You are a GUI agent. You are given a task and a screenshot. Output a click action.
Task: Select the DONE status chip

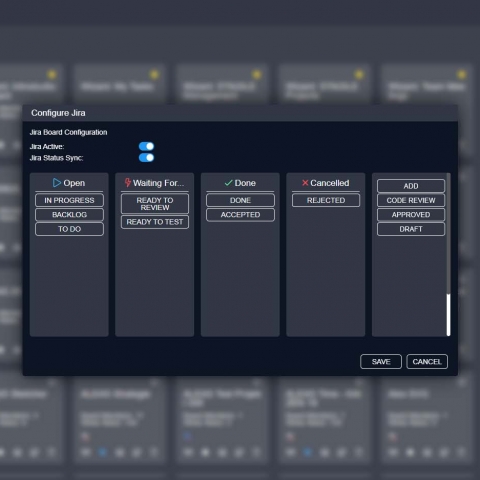[240, 200]
